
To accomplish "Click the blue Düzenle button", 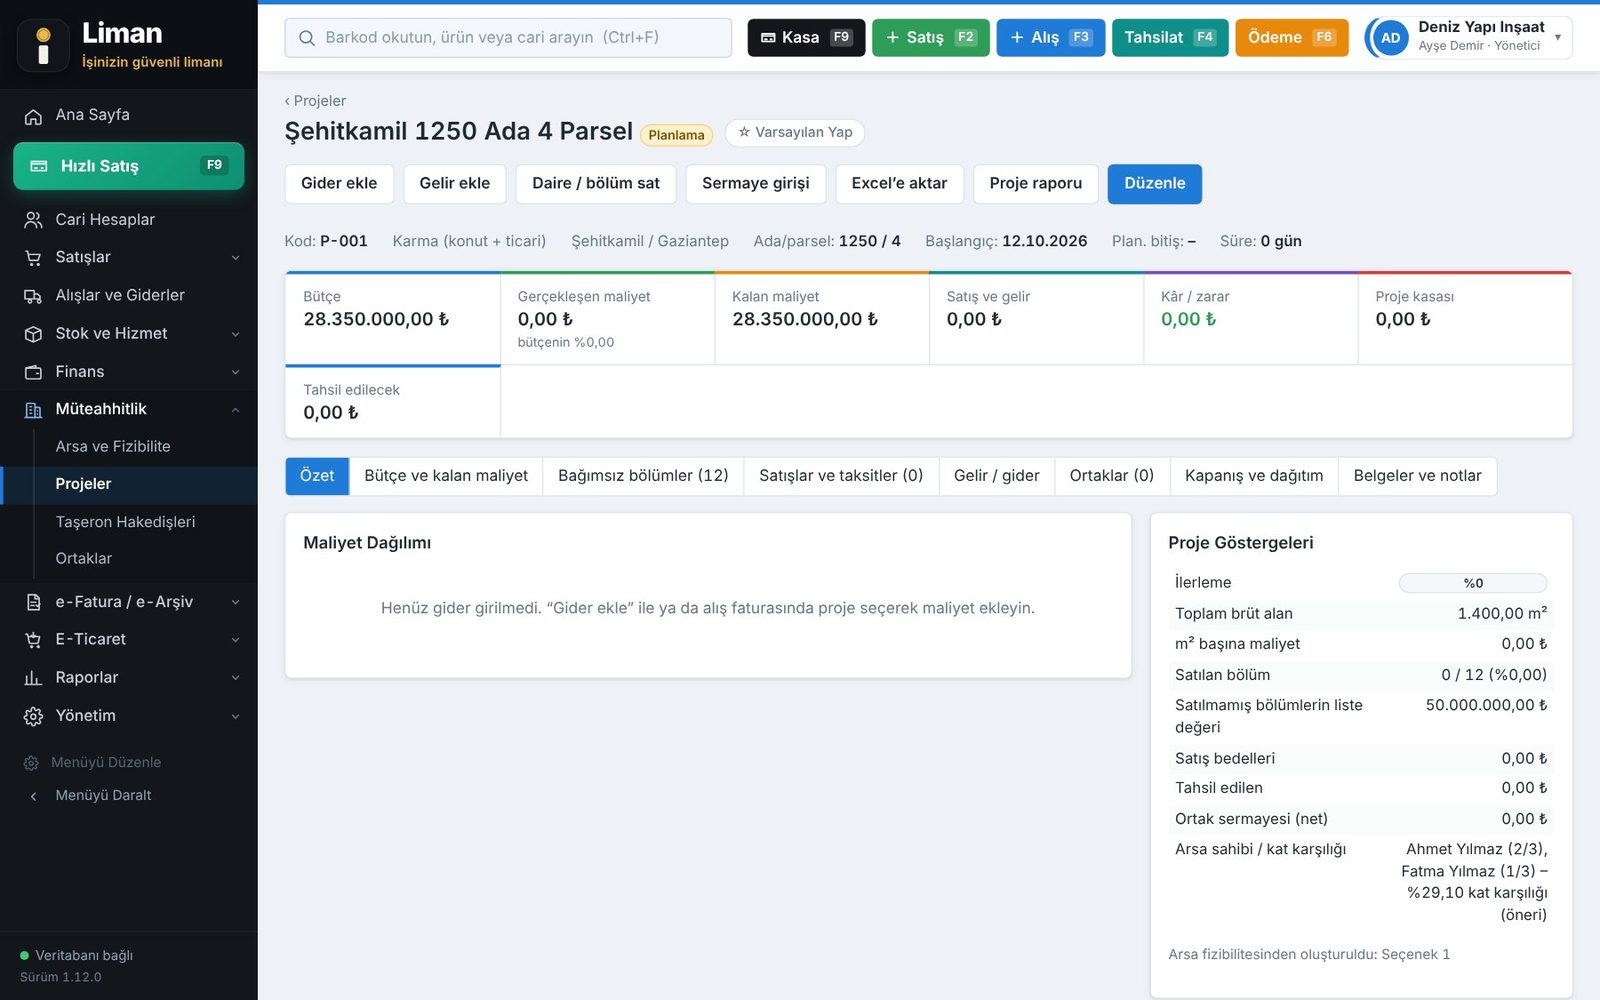I will click(x=1154, y=184).
